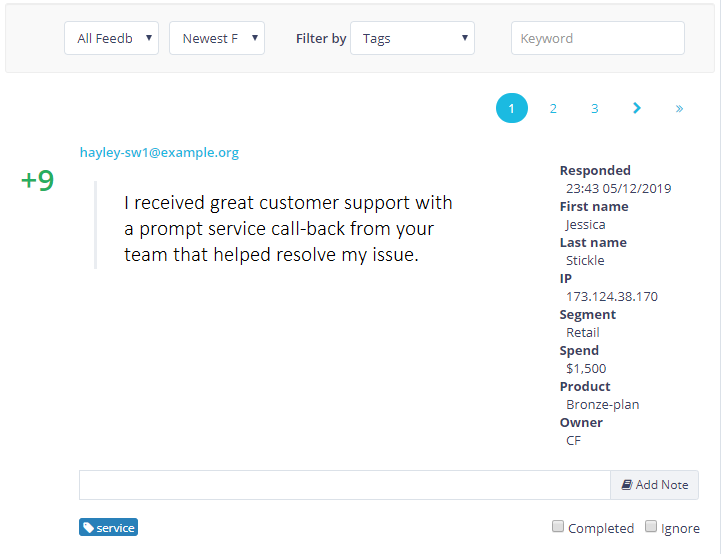The width and height of the screenshot is (721, 554).
Task: Click the +9 score value
Action: (37, 180)
